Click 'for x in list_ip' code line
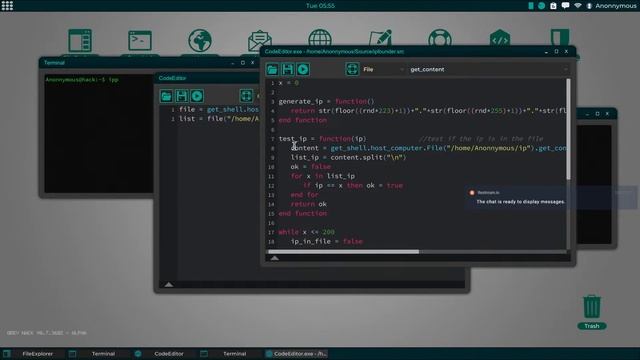The image size is (640, 360). coord(322,176)
